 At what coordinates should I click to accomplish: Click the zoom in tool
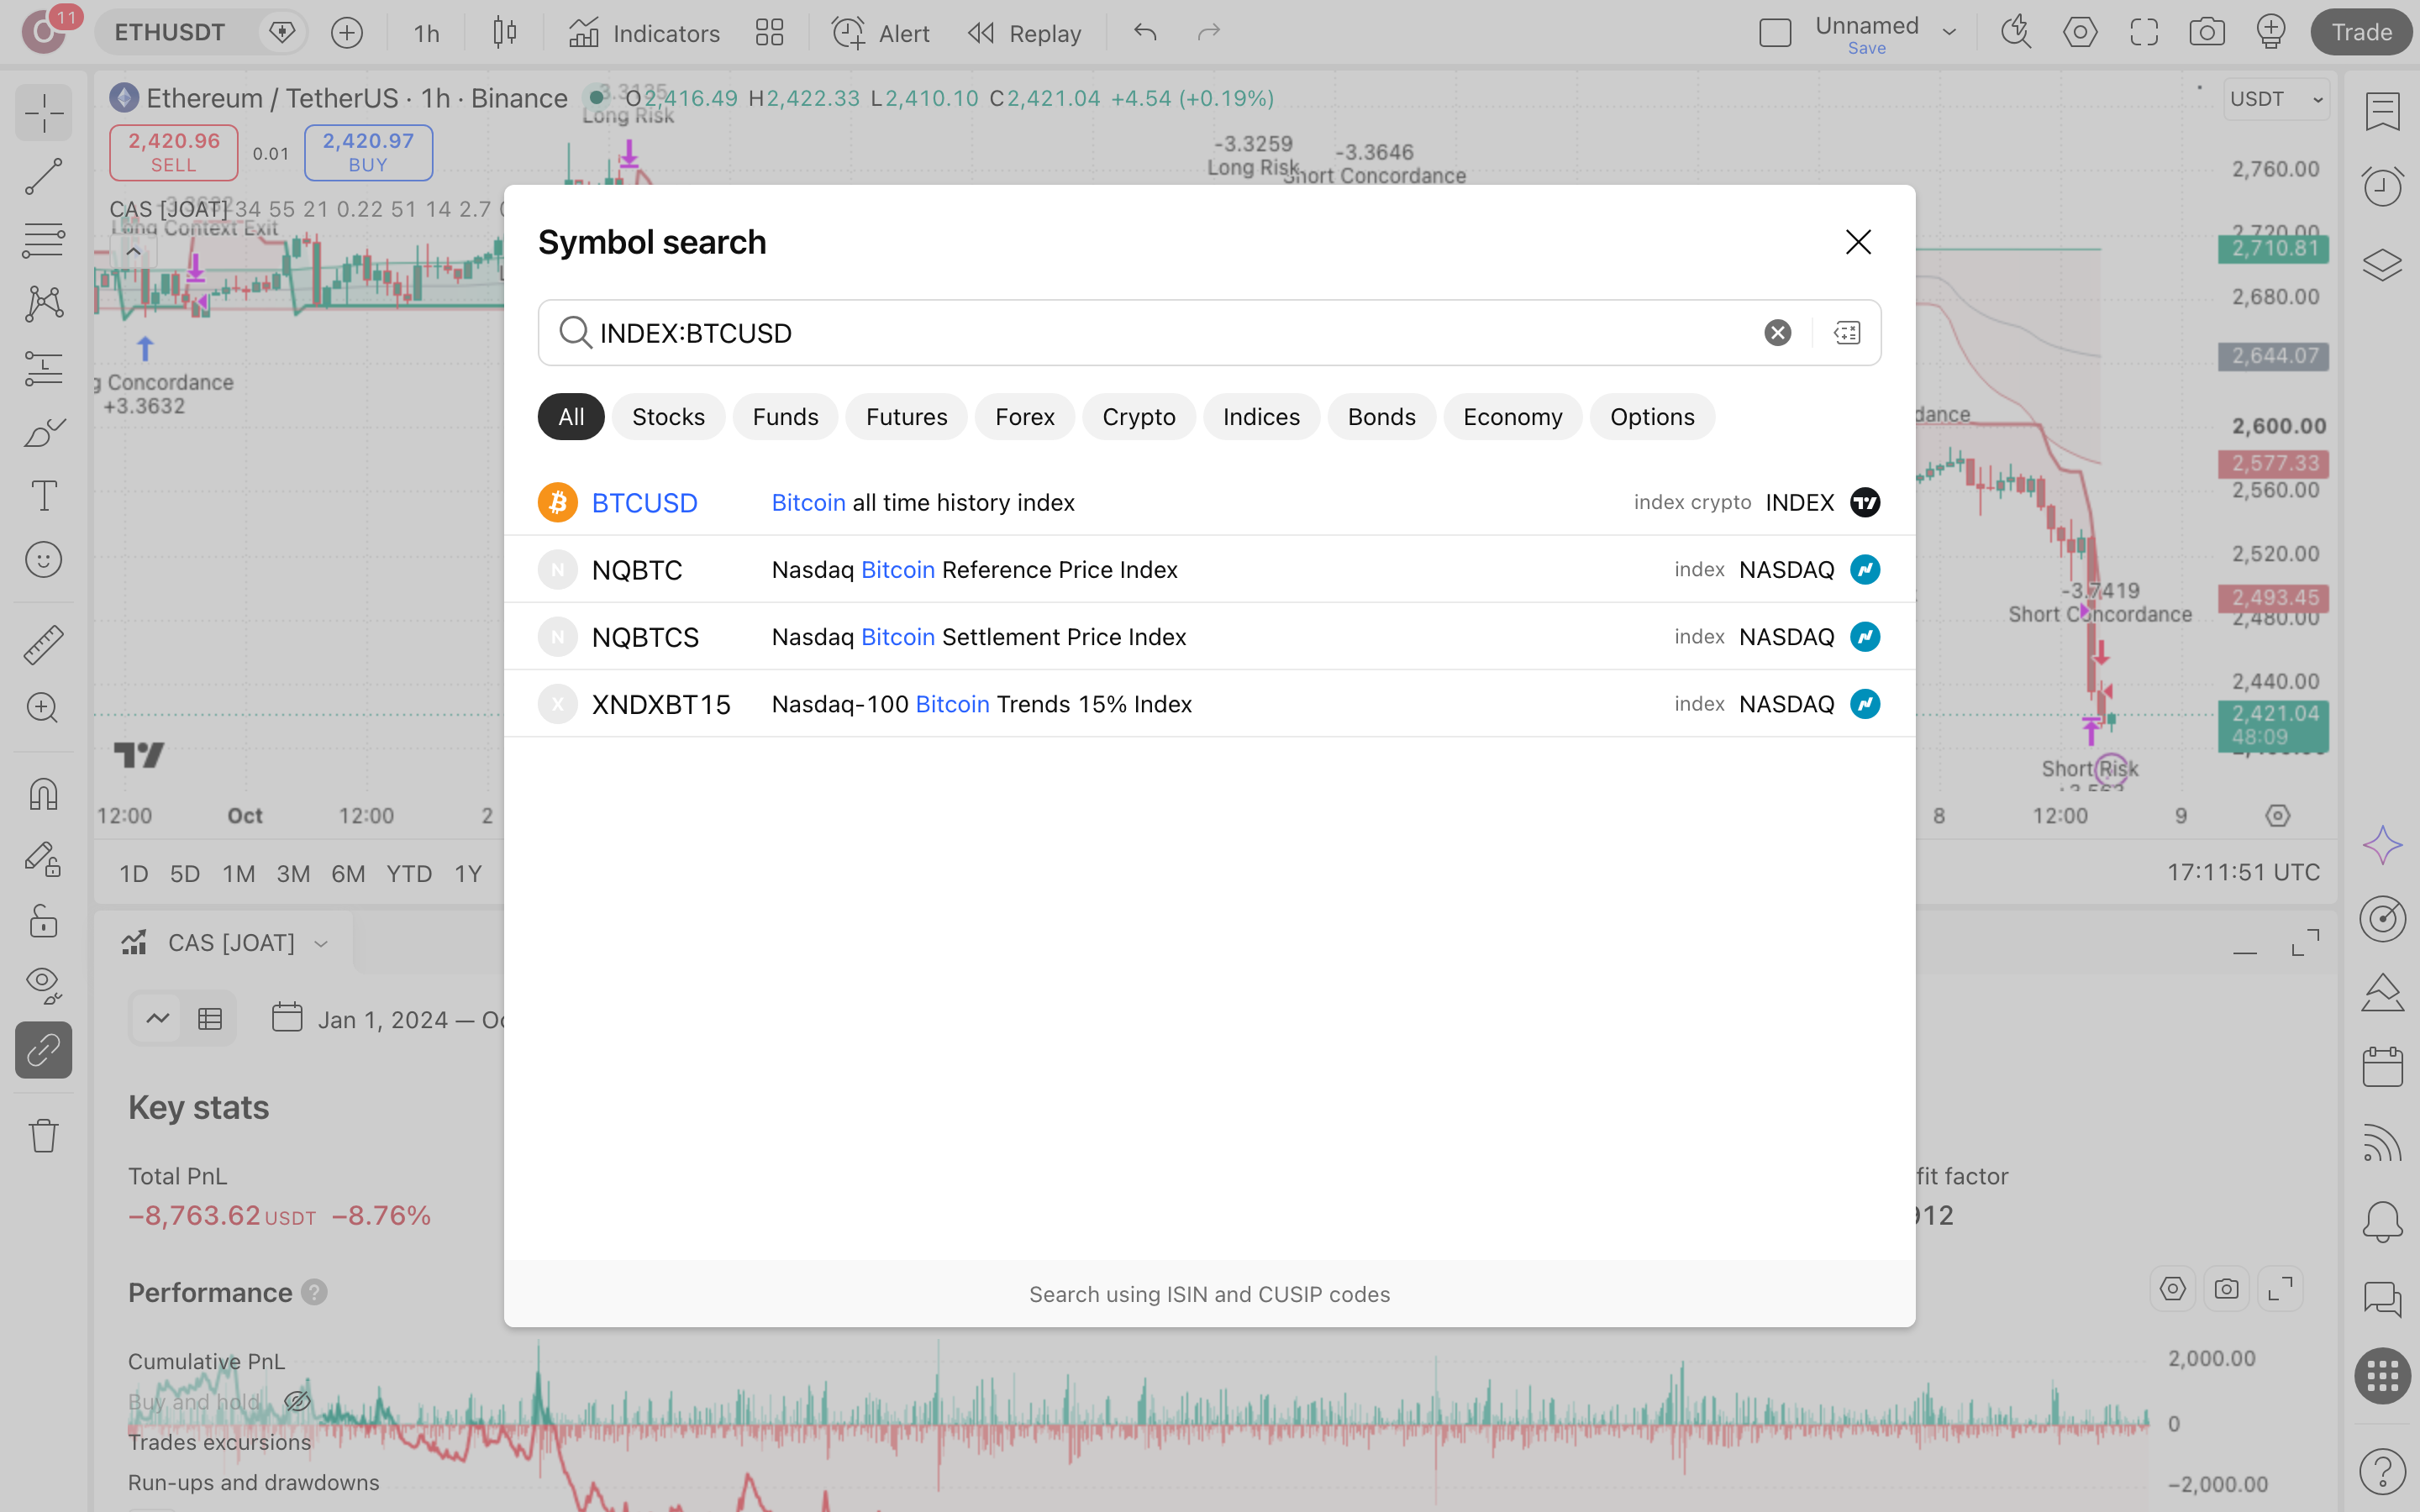pyautogui.click(x=43, y=708)
